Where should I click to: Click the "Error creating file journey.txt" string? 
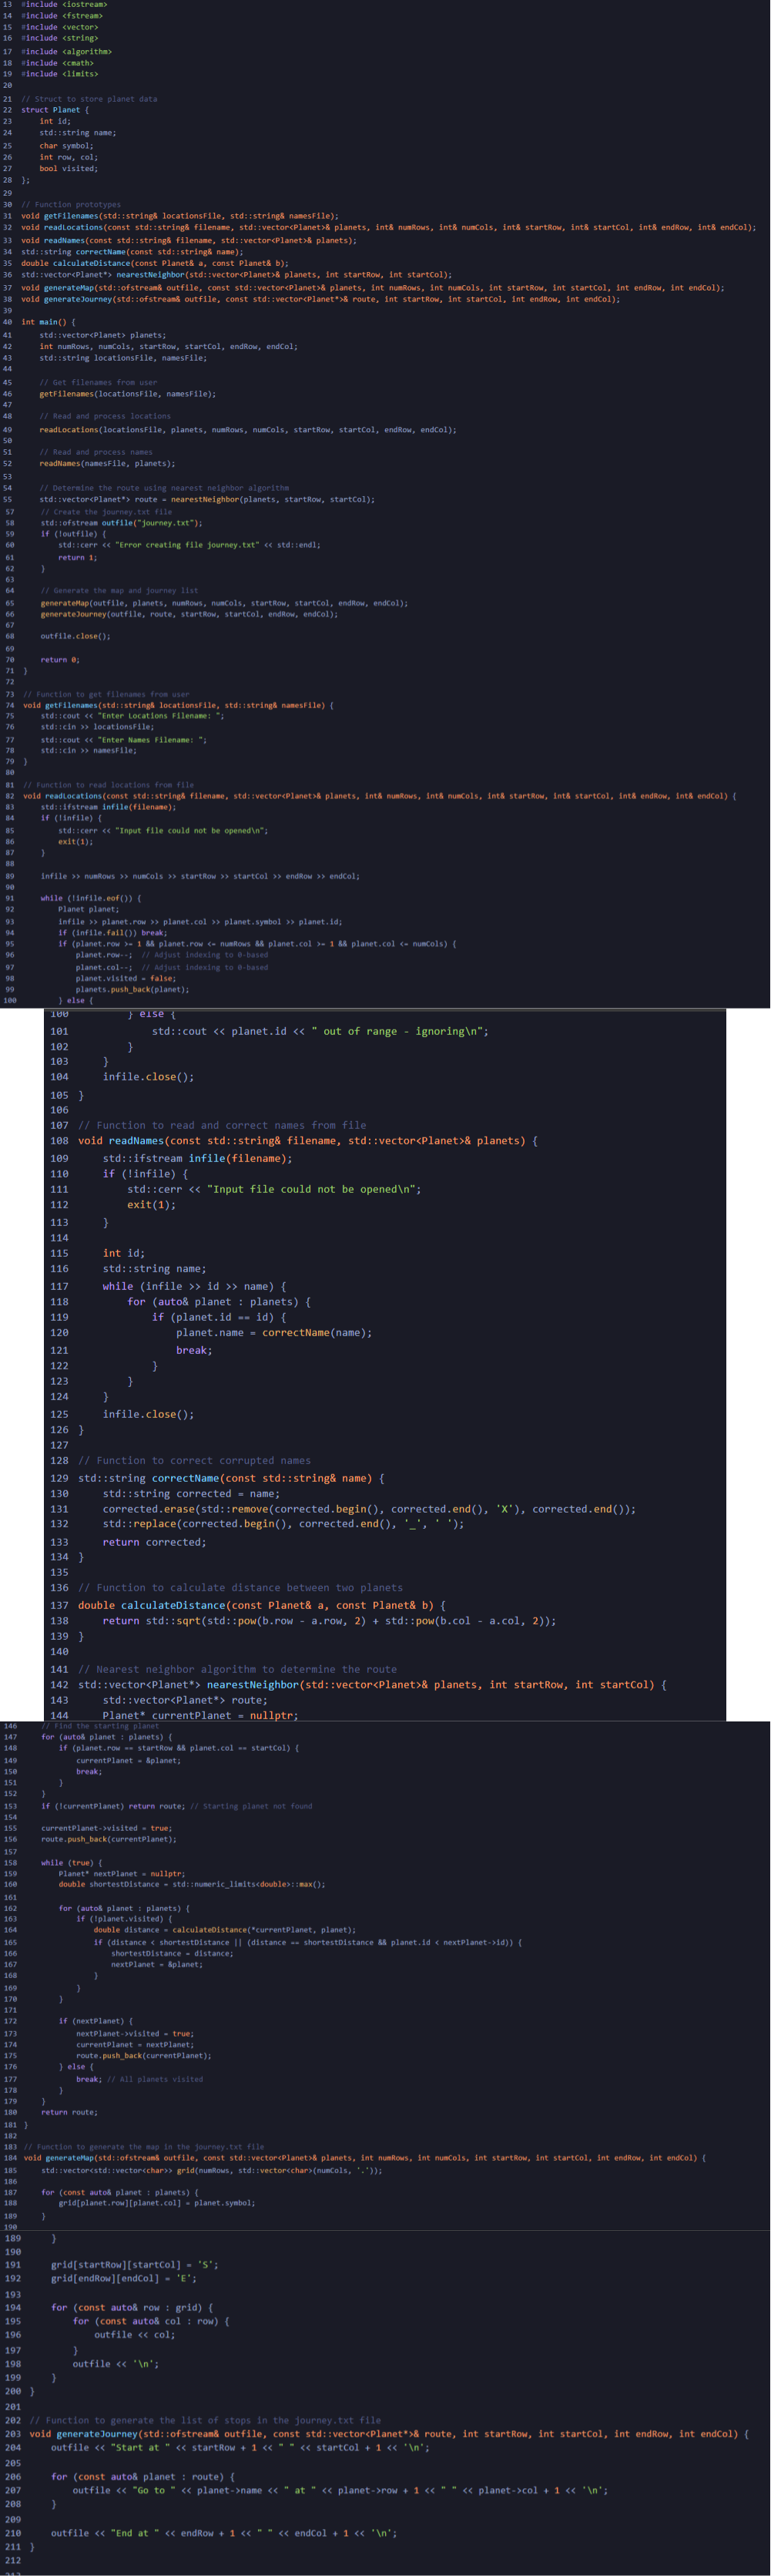pos(185,545)
